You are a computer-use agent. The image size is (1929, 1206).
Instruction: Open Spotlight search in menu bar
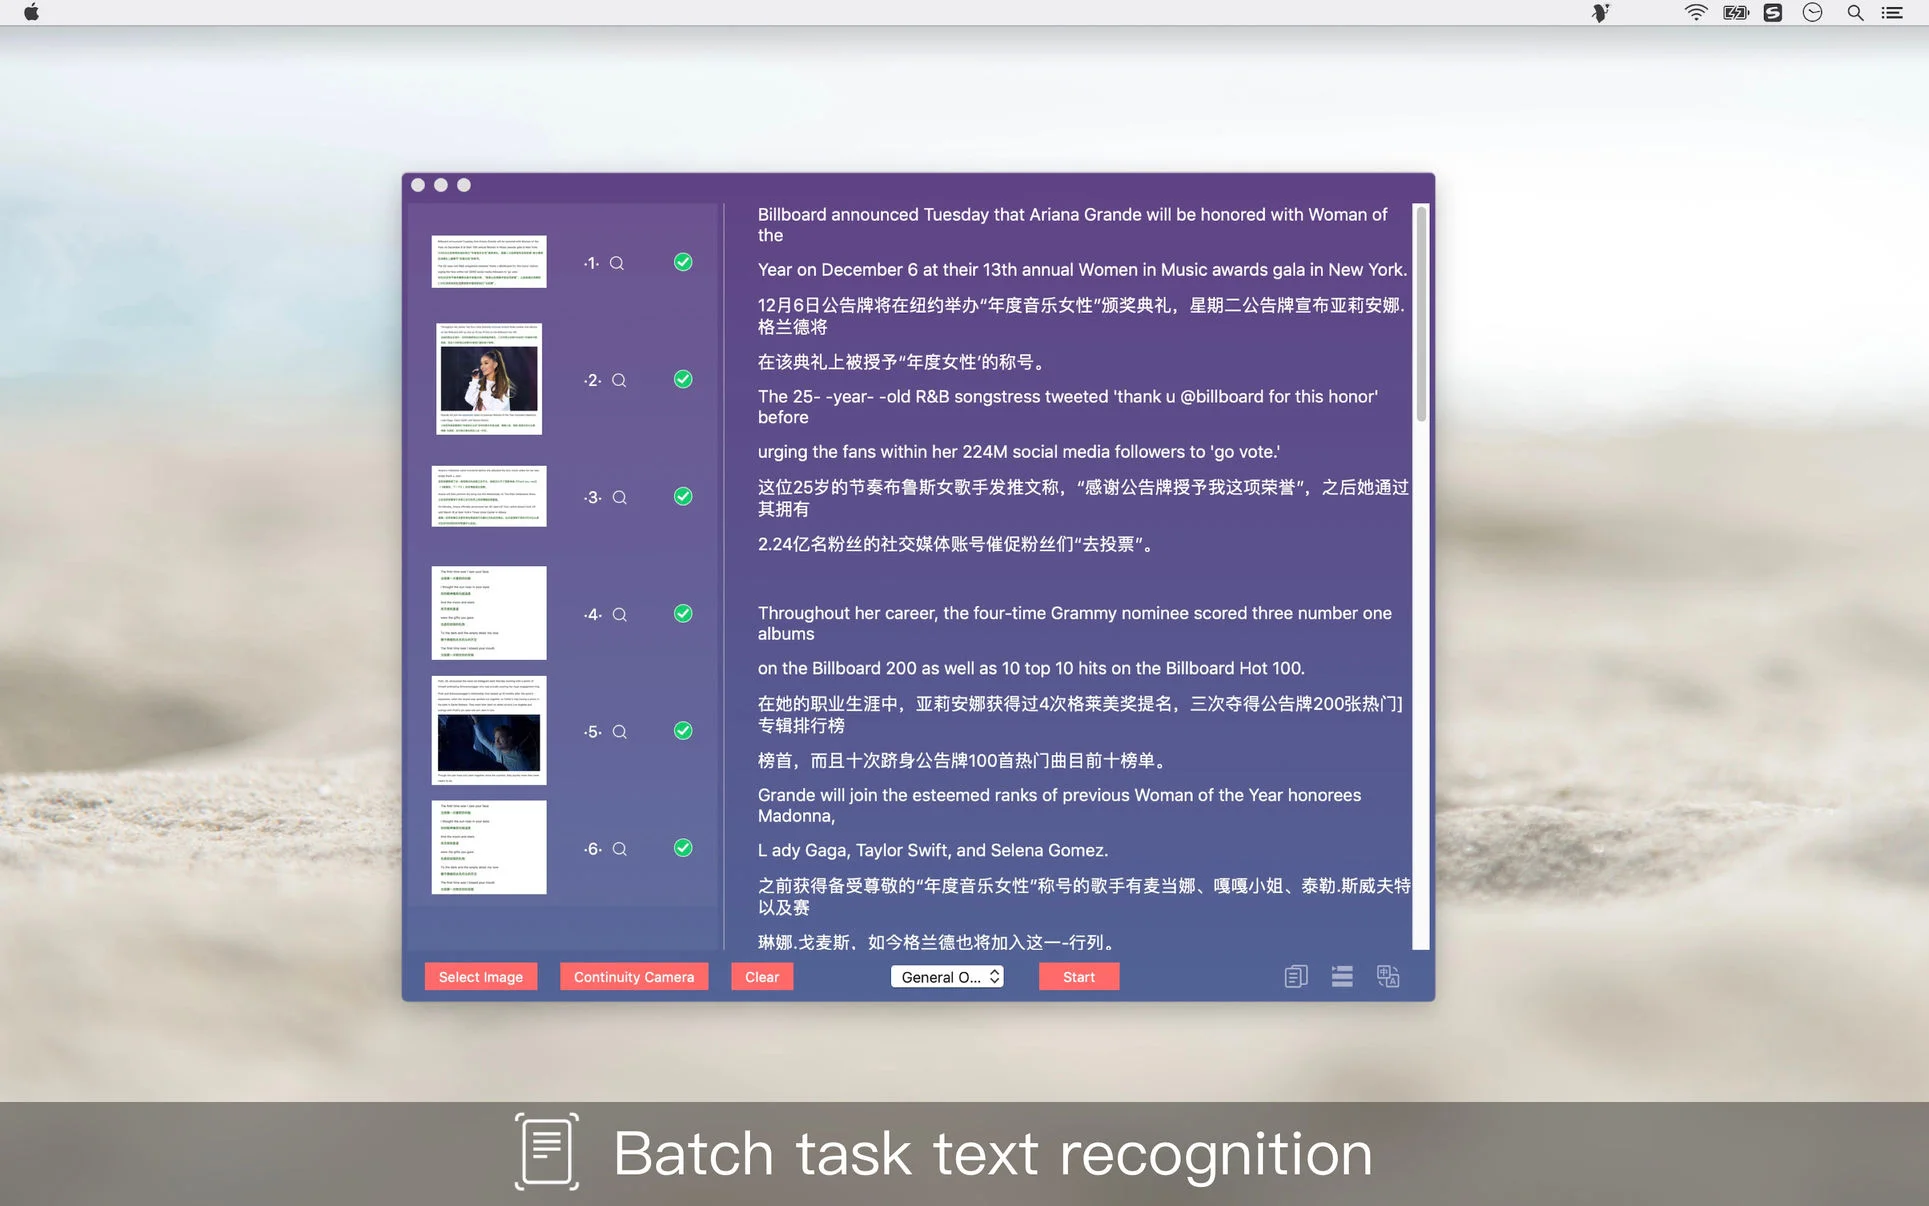point(1855,13)
